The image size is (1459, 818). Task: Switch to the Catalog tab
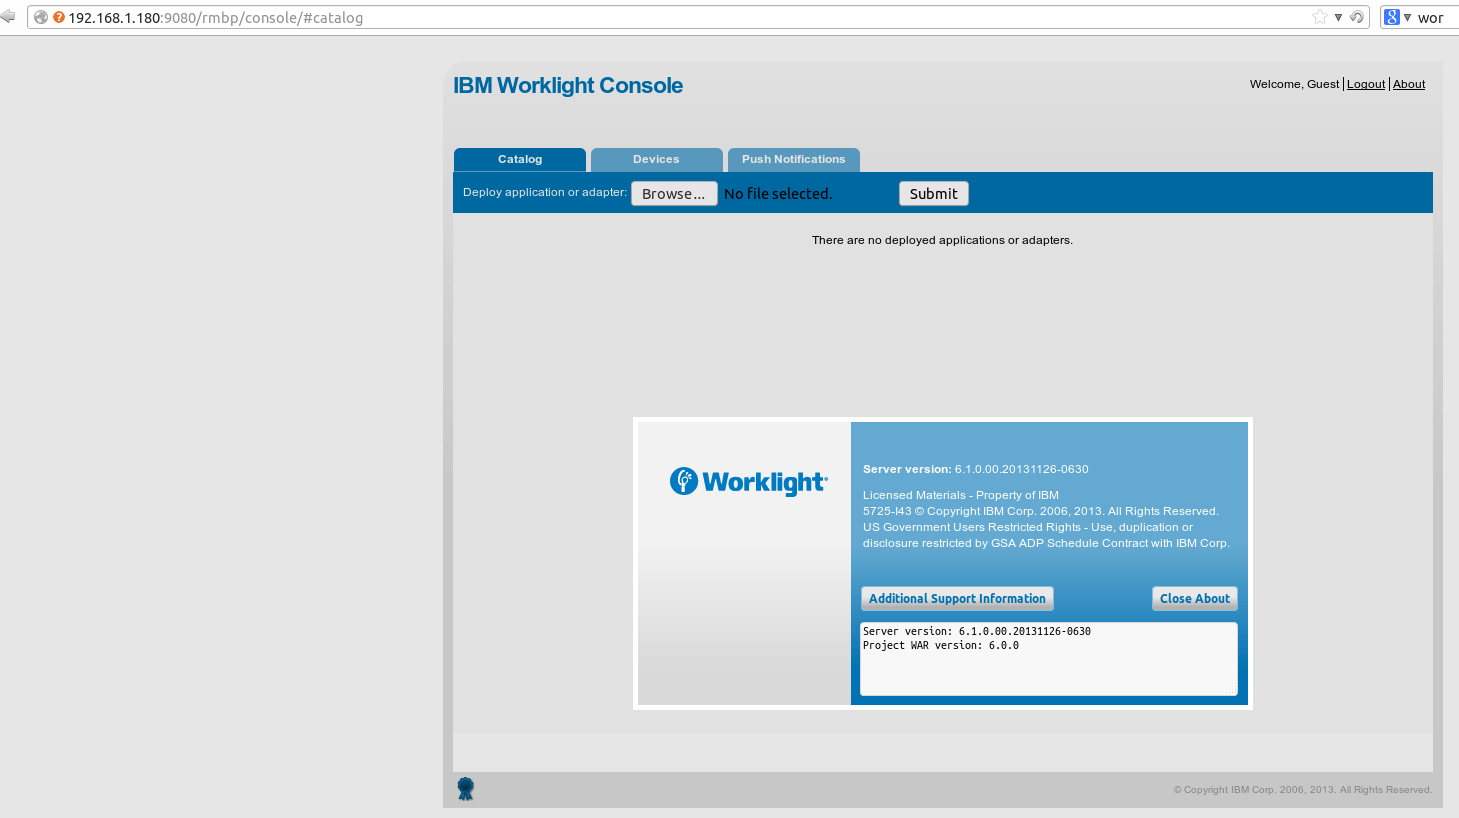pyautogui.click(x=520, y=160)
